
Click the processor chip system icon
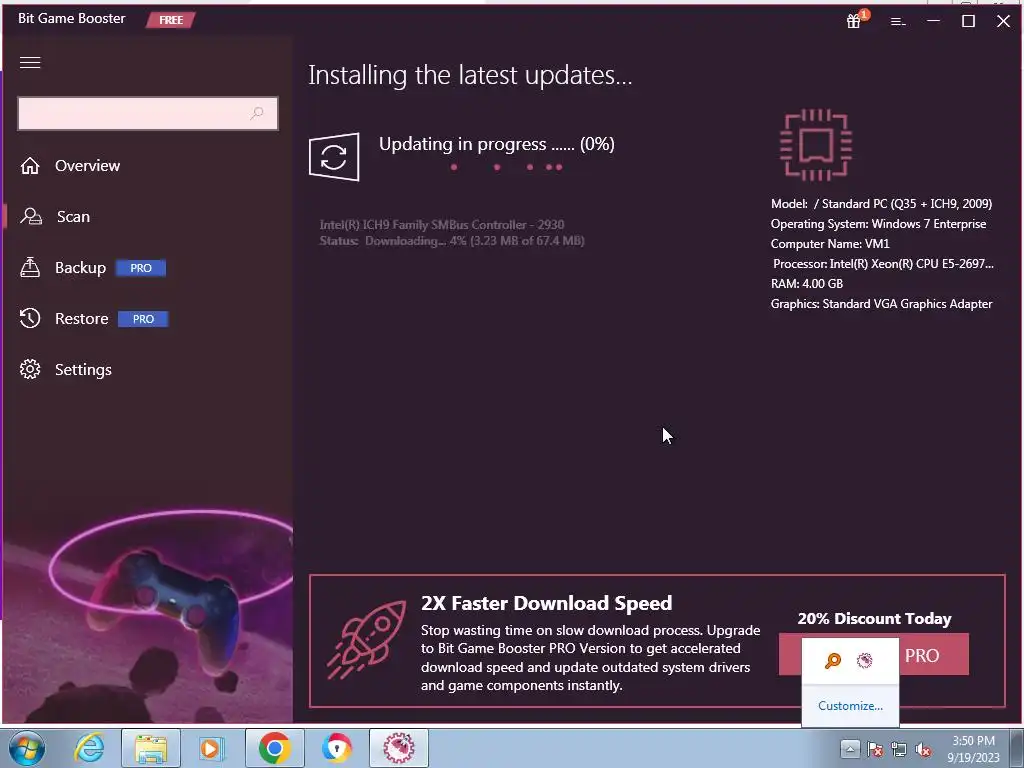pyautogui.click(x=816, y=145)
